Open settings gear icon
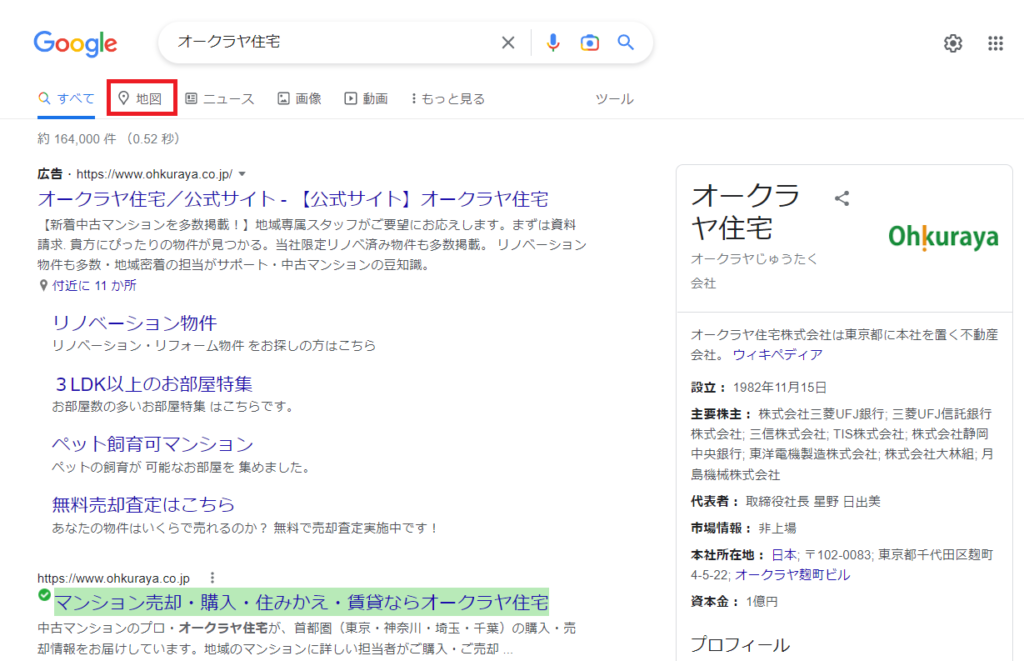Viewport: 1024px width, 661px height. pos(953,43)
